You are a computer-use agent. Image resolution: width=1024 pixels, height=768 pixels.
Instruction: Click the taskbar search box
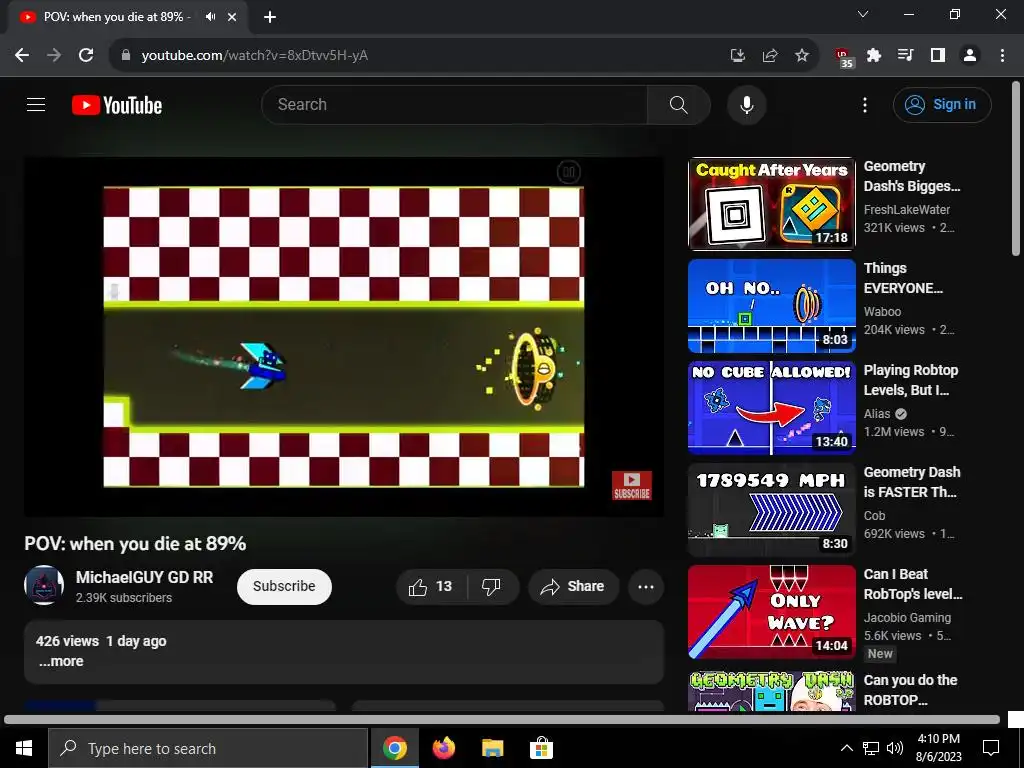tap(208, 748)
